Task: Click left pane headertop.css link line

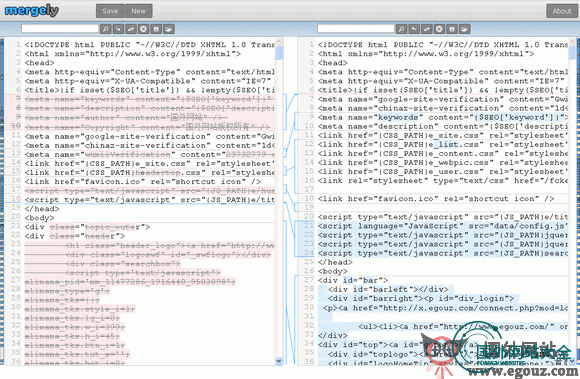Action: click(149, 172)
